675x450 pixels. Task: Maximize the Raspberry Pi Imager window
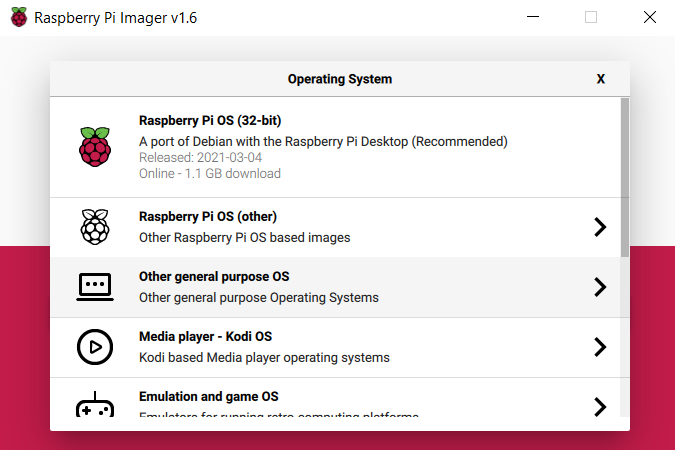pos(591,18)
